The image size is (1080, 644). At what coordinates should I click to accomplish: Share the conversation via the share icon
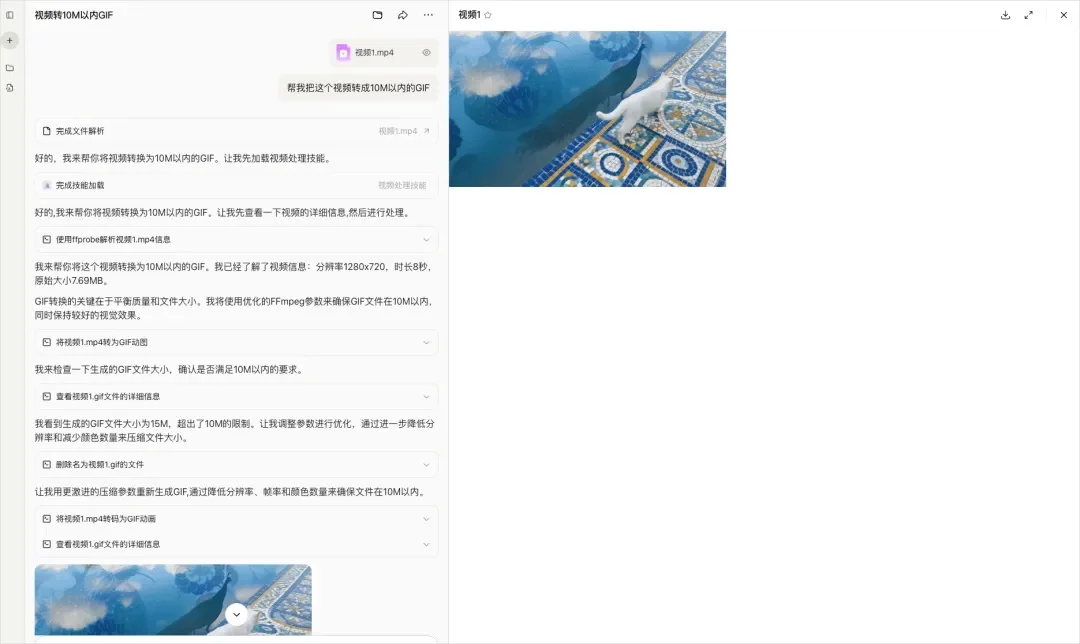pyautogui.click(x=400, y=15)
